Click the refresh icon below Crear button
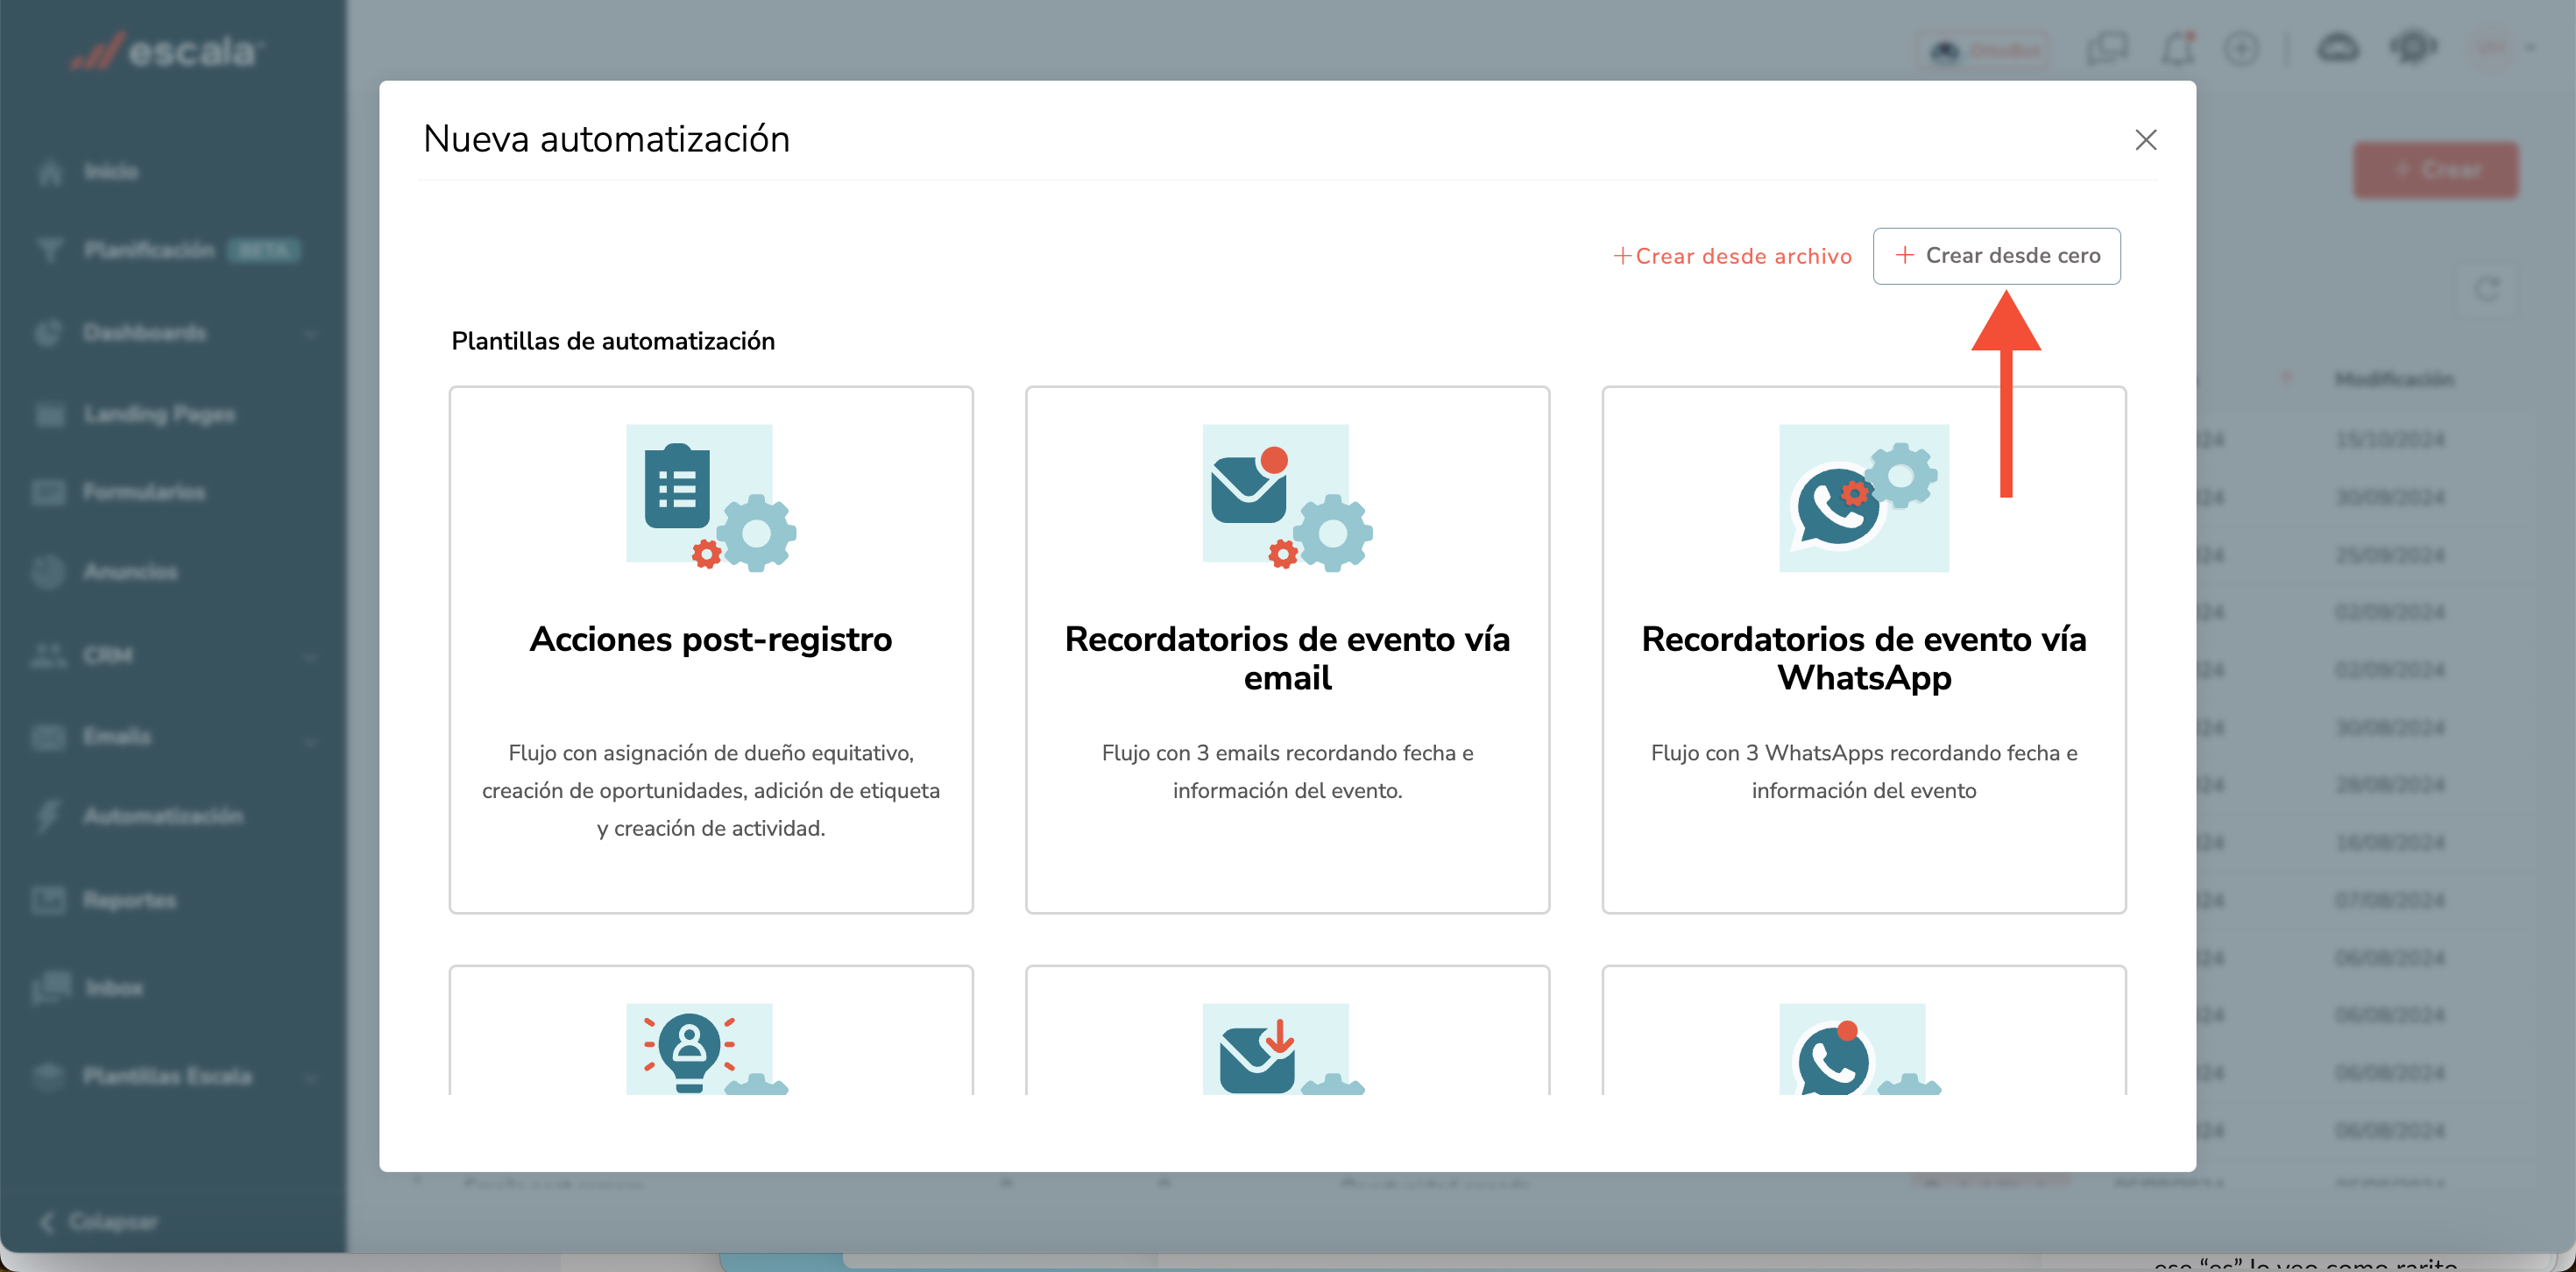Image resolution: width=2576 pixels, height=1272 pixels. coord(2487,289)
